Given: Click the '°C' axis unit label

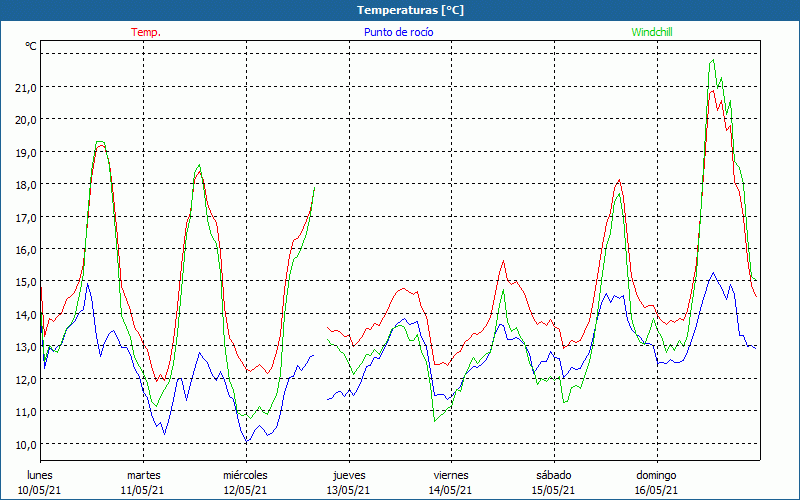Looking at the screenshot, I should pos(31,46).
